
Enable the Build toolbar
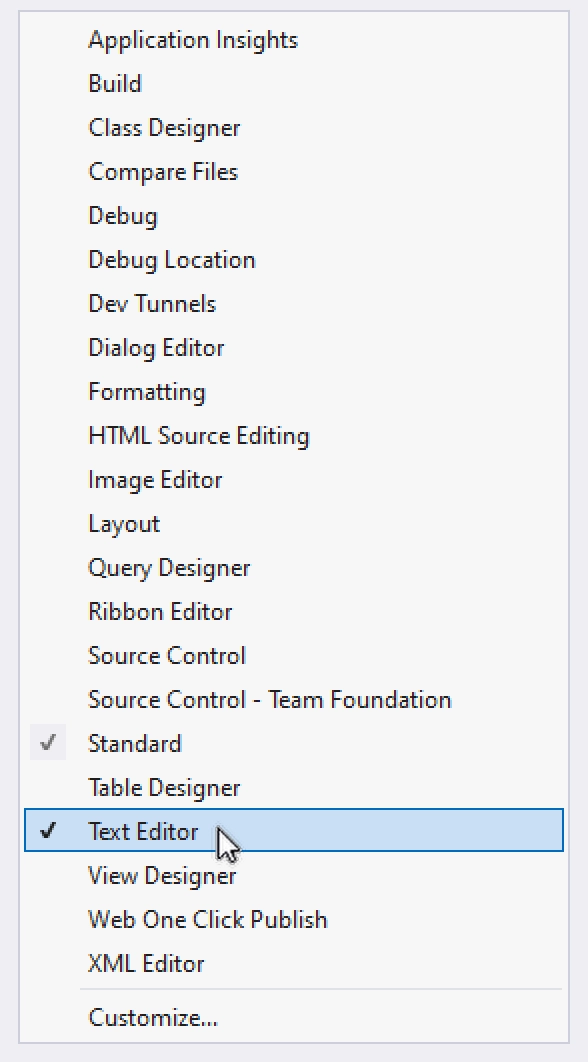coord(293,84)
